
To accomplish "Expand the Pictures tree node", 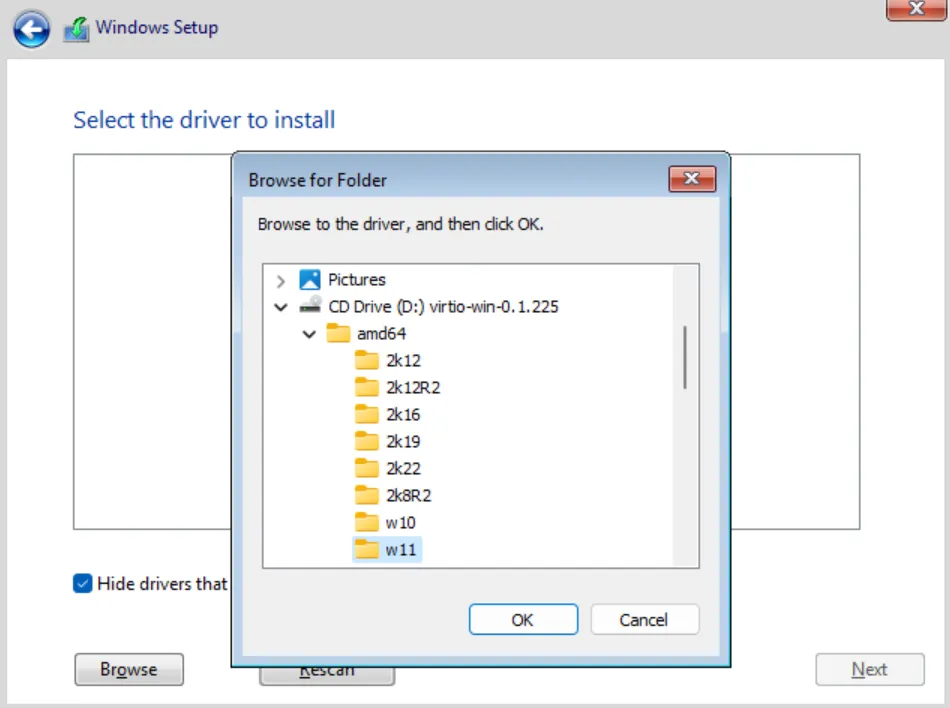I will tap(281, 280).
